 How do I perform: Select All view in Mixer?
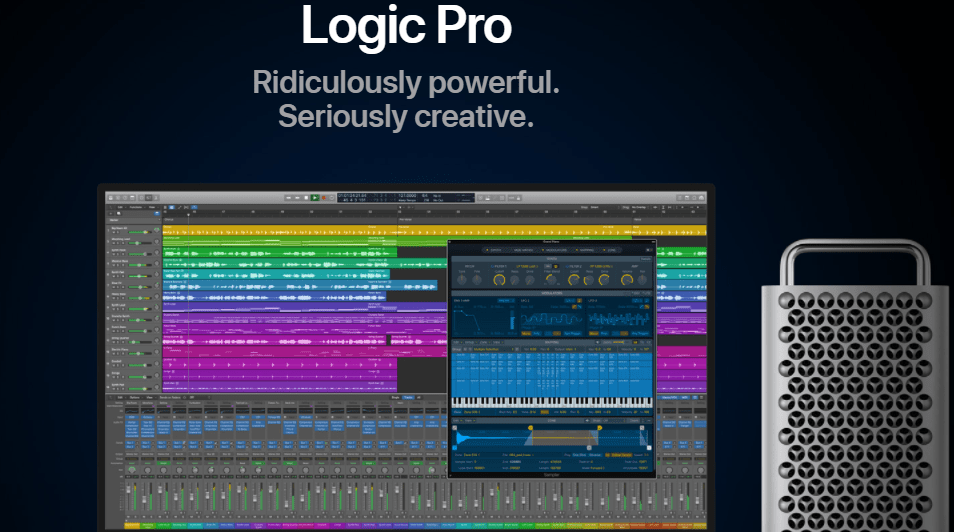[x=419, y=397]
